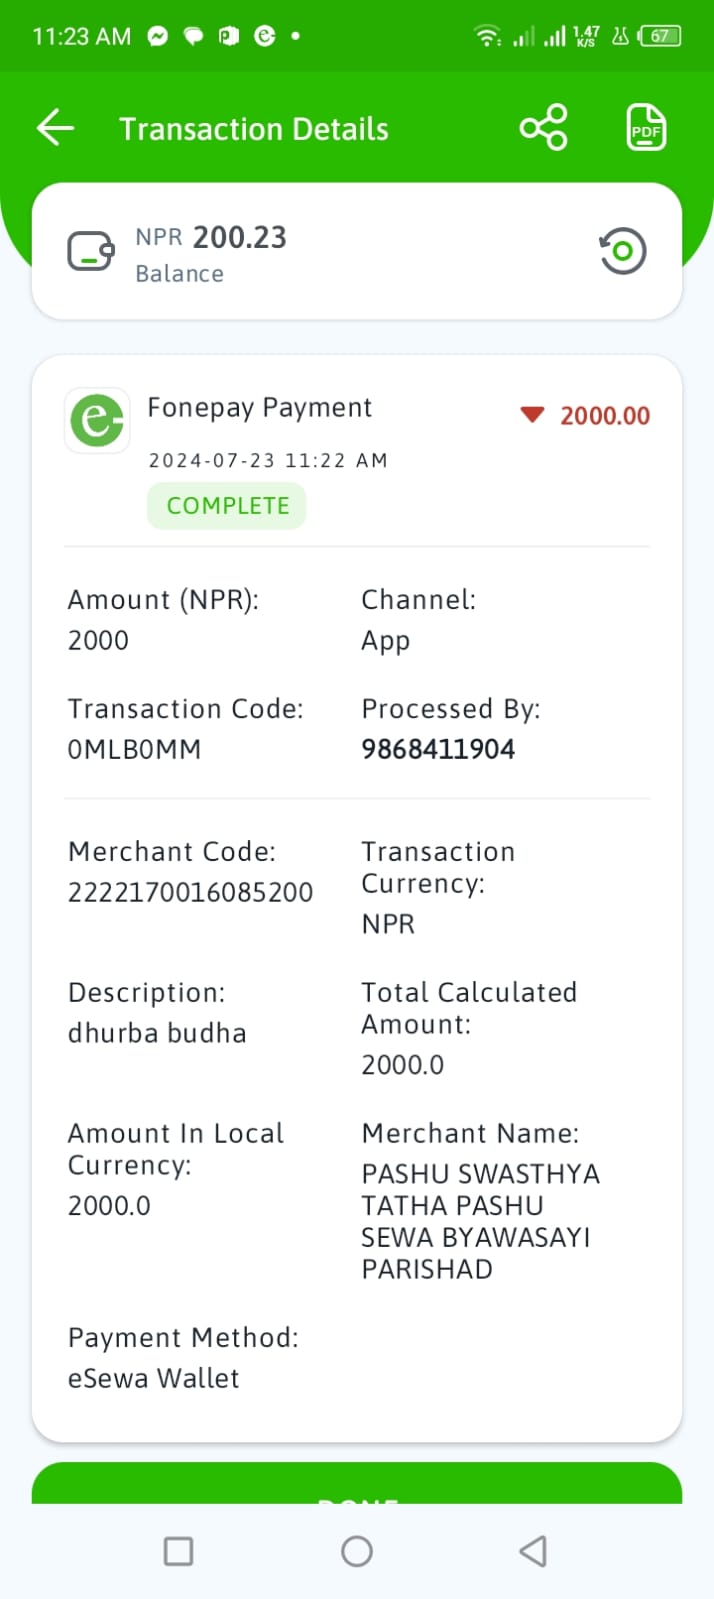Go to Android home circle button
This screenshot has height=1599, width=714.
(x=357, y=1551)
